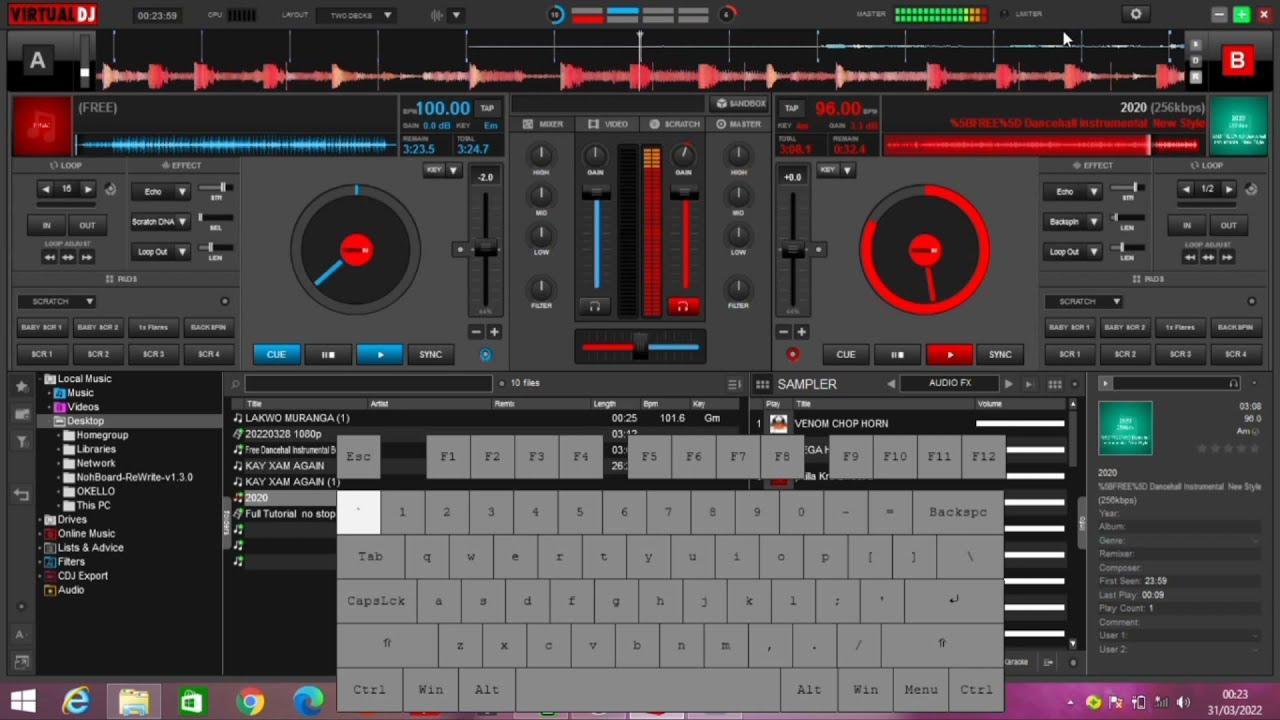1280x720 pixels.
Task: Open TWO DECKS layout dropdown
Action: tap(357, 15)
